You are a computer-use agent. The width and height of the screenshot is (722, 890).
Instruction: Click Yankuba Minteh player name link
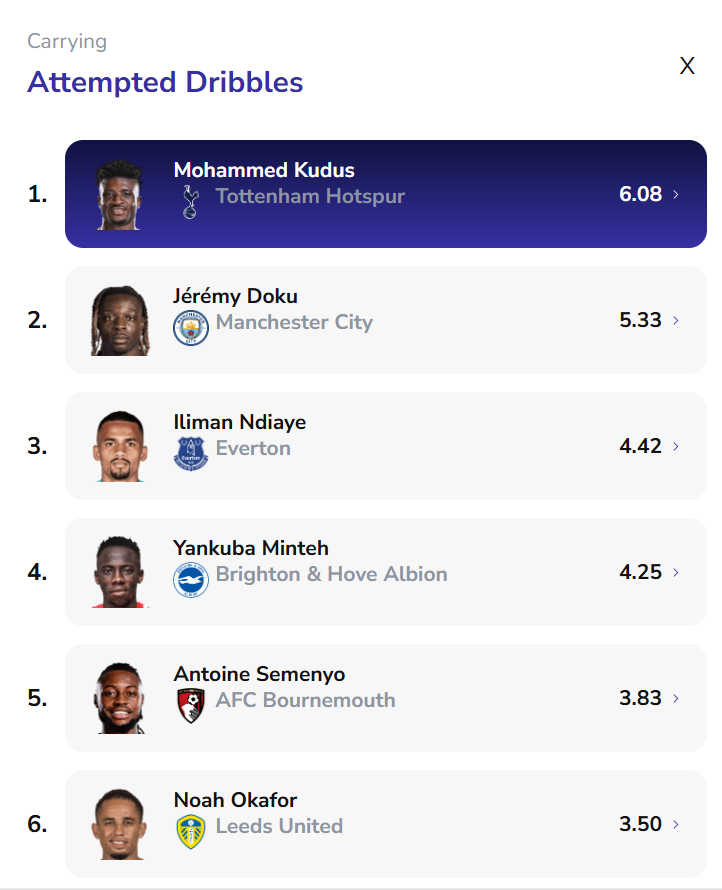point(250,548)
